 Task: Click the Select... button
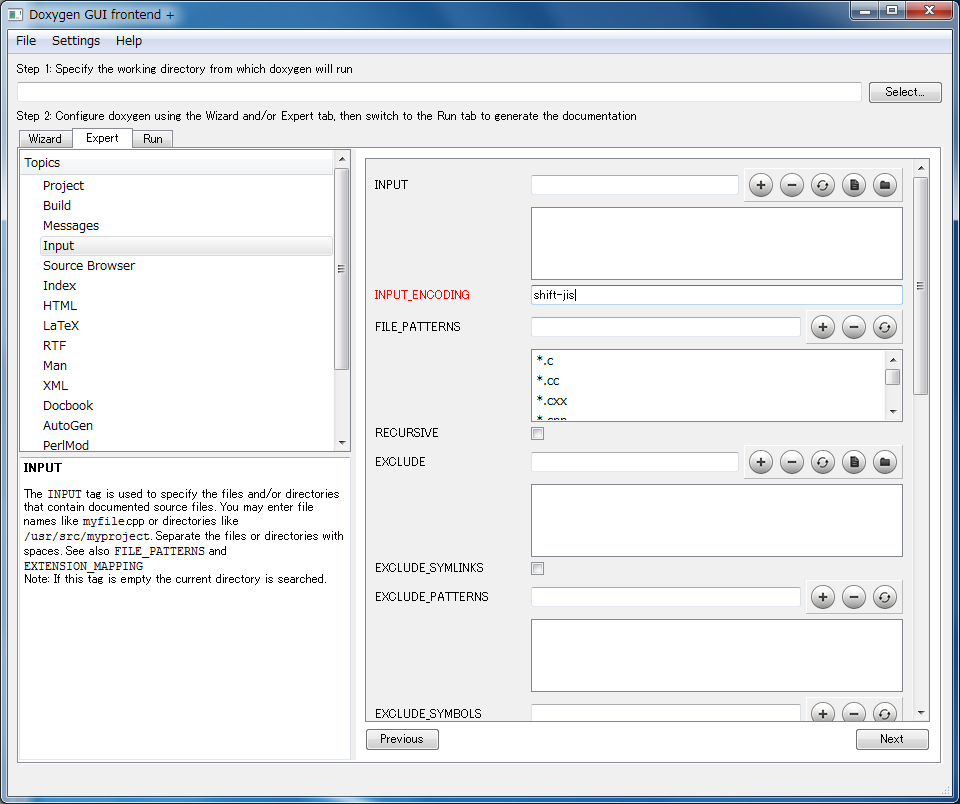point(904,91)
